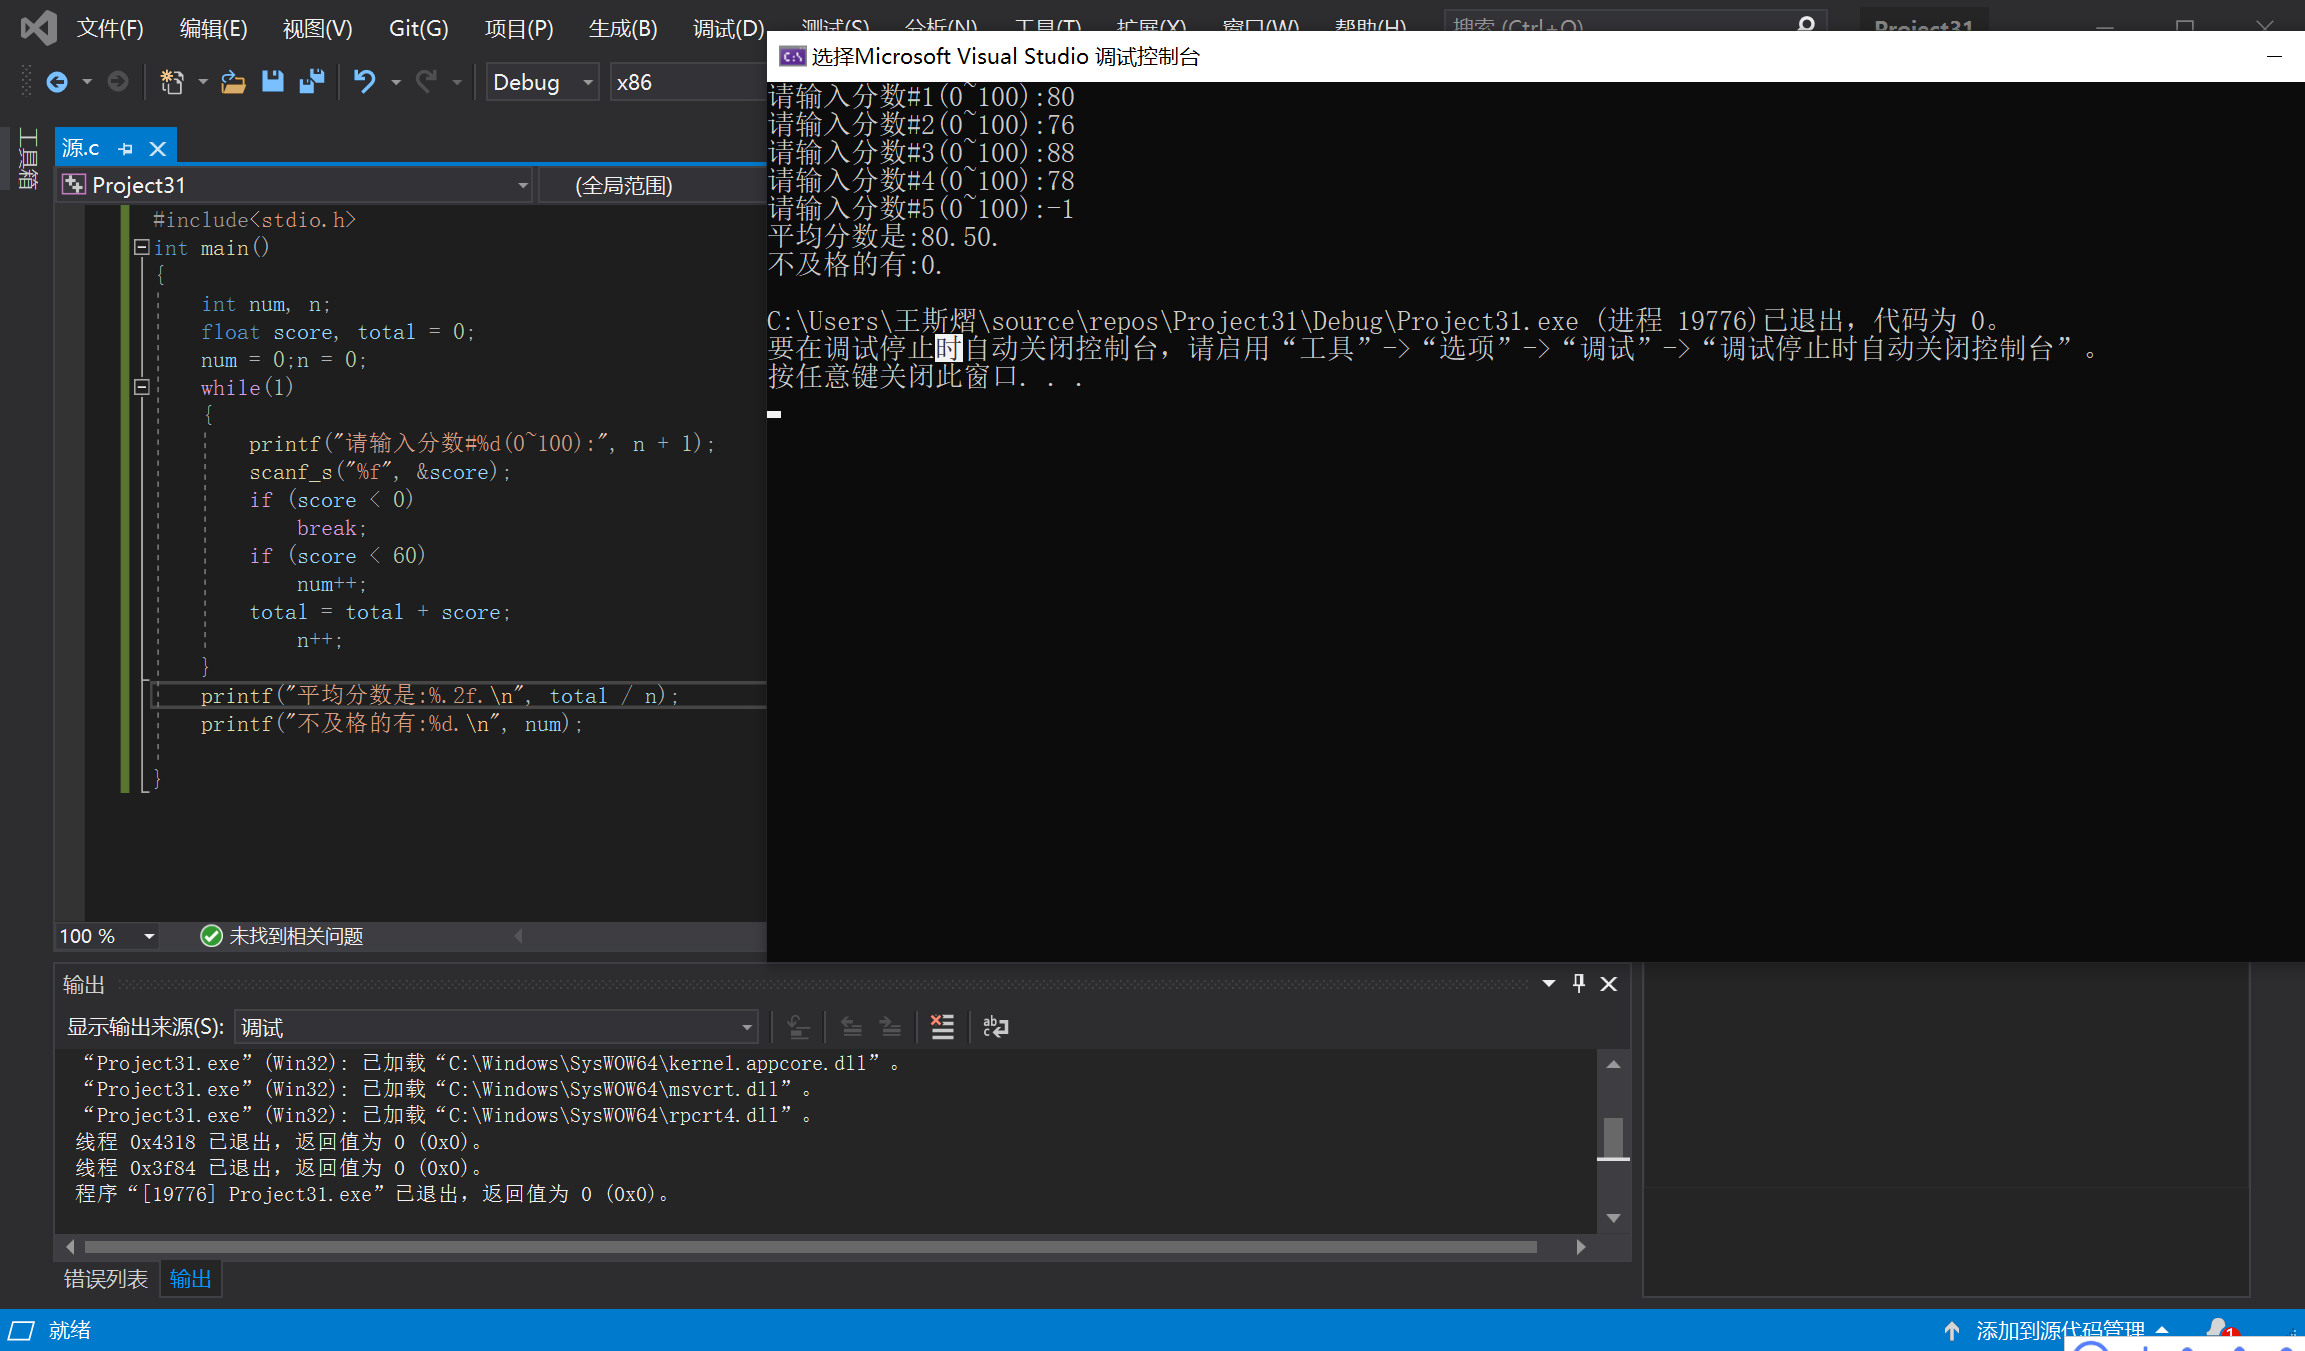Click the notifications bell icon

(2218, 1329)
